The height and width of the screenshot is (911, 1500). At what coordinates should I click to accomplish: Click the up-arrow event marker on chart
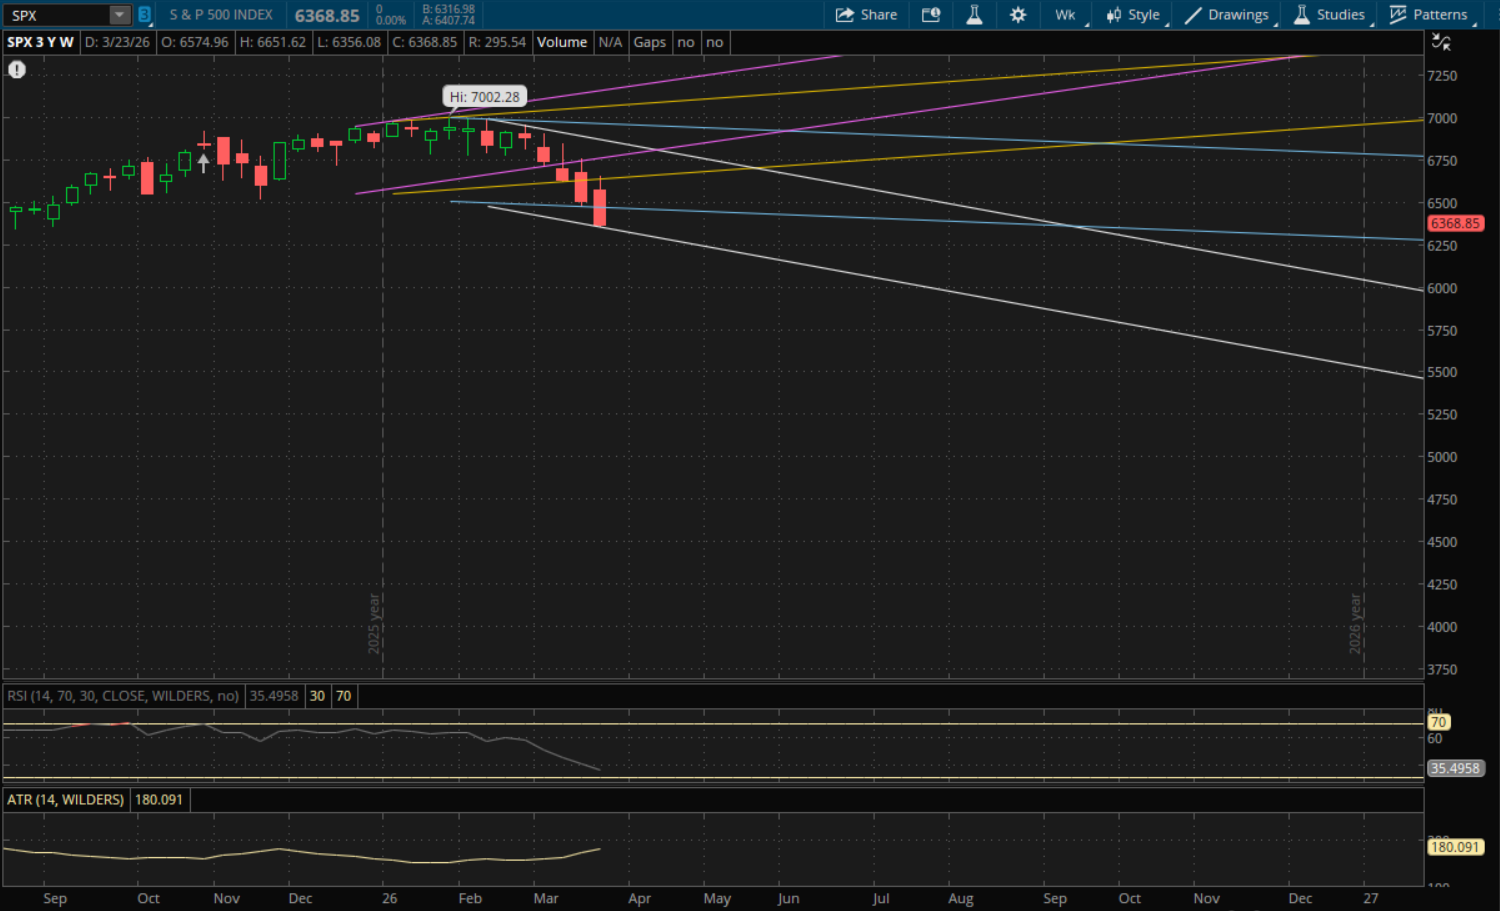[204, 162]
